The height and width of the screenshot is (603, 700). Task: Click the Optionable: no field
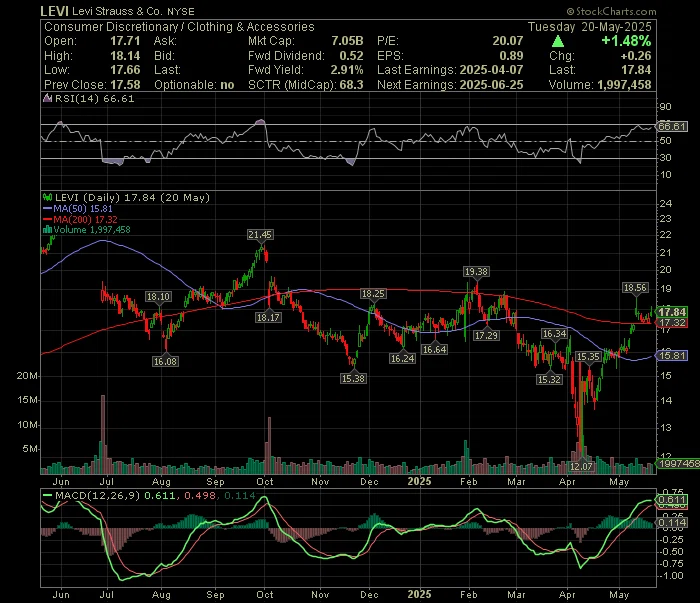pyautogui.click(x=194, y=85)
